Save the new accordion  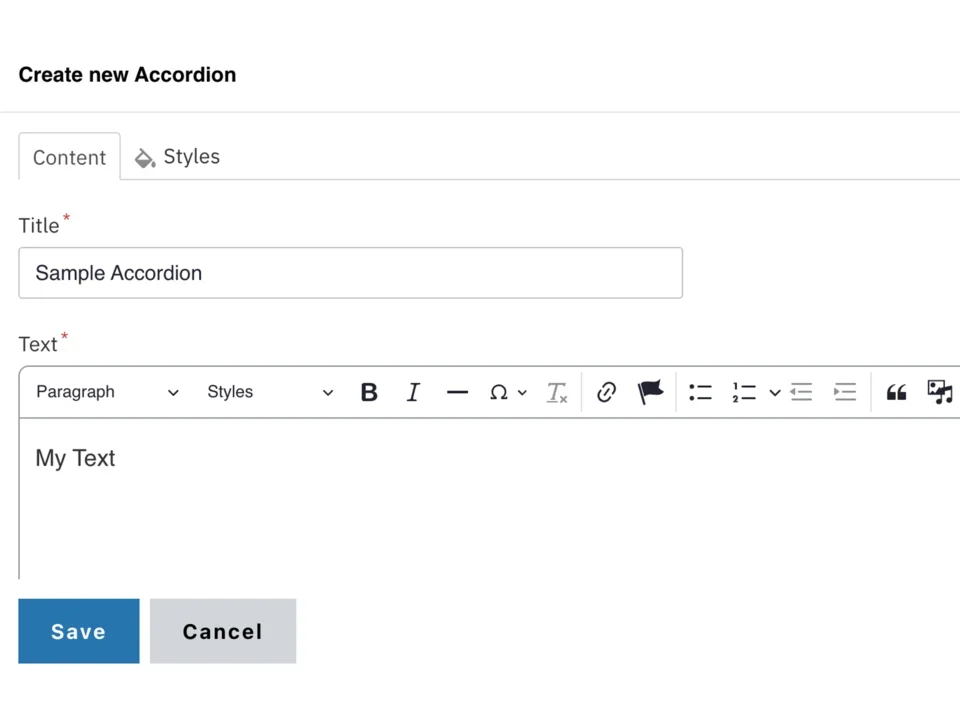tap(78, 631)
